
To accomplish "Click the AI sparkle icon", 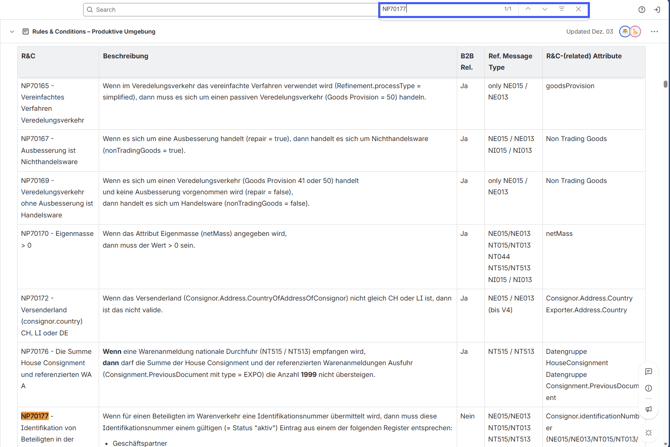I will tap(649, 432).
